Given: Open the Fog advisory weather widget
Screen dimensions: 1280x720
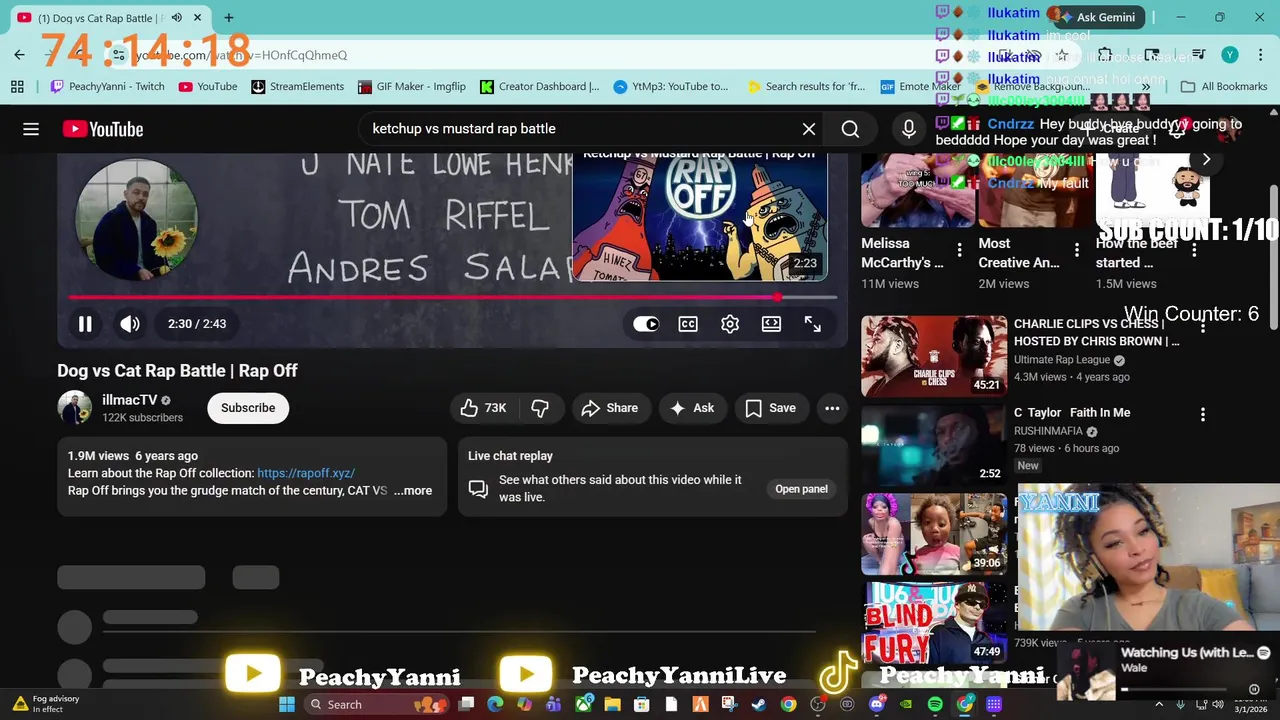Looking at the screenshot, I should point(45,704).
